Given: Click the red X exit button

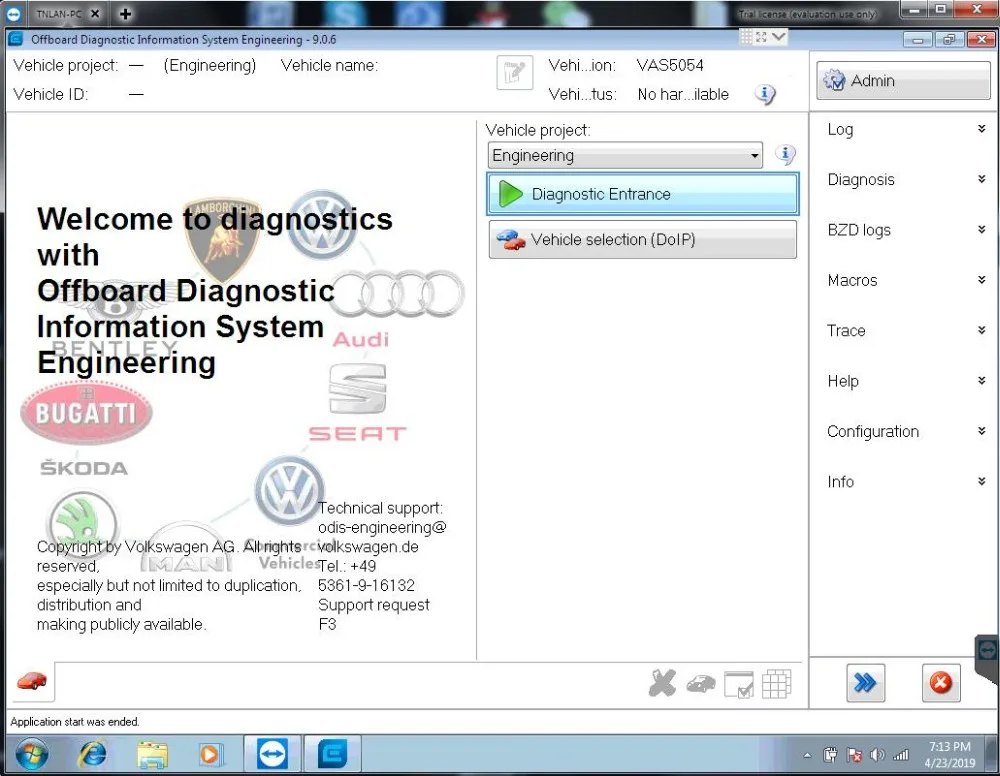Looking at the screenshot, I should click(x=941, y=684).
